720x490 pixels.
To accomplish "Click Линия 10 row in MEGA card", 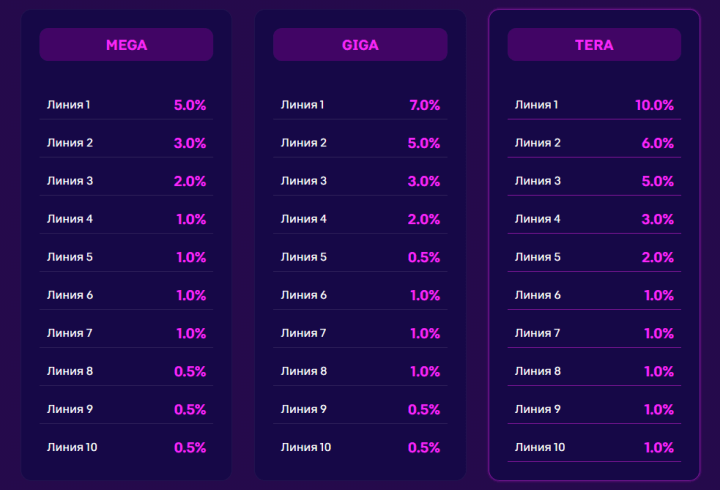I will 126,447.
